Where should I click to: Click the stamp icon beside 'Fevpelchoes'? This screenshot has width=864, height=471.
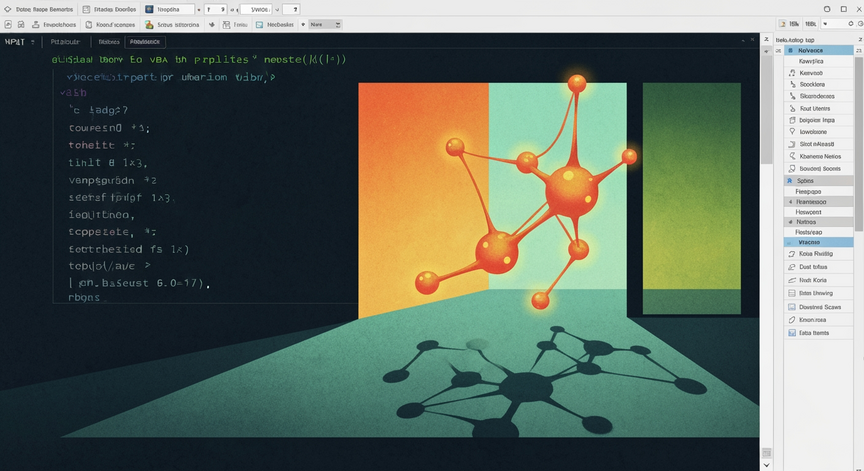36,24
